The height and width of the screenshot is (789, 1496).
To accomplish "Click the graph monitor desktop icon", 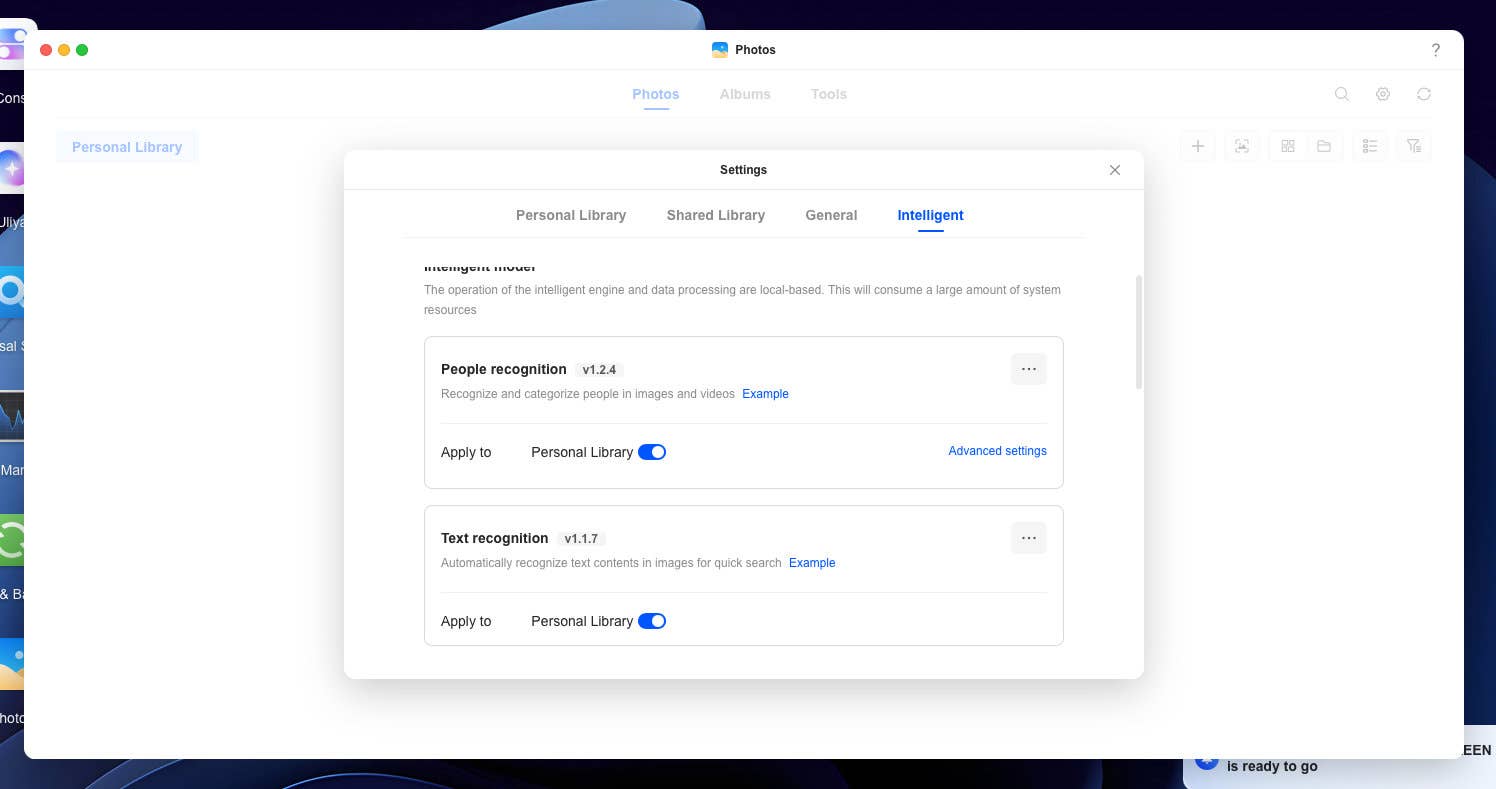I will point(12,415).
